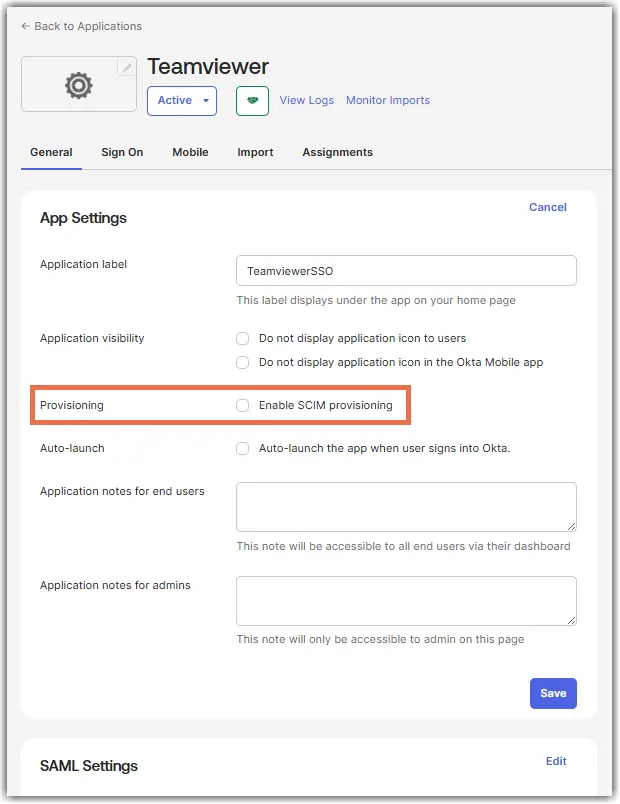The height and width of the screenshot is (804, 620).
Task: Edit the app logo with pencil icon
Action: 127,67
